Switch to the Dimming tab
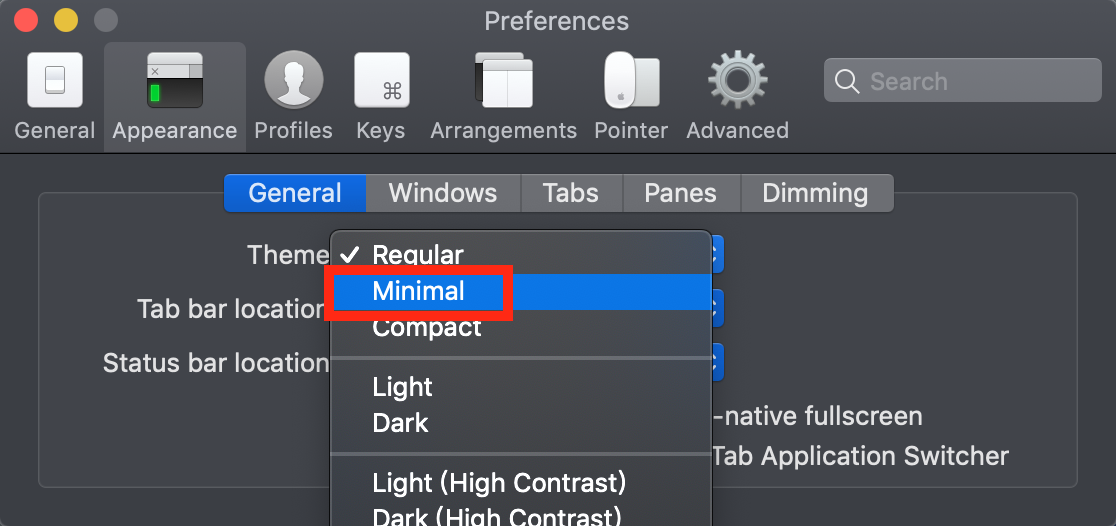Viewport: 1116px width, 526px height. (816, 193)
